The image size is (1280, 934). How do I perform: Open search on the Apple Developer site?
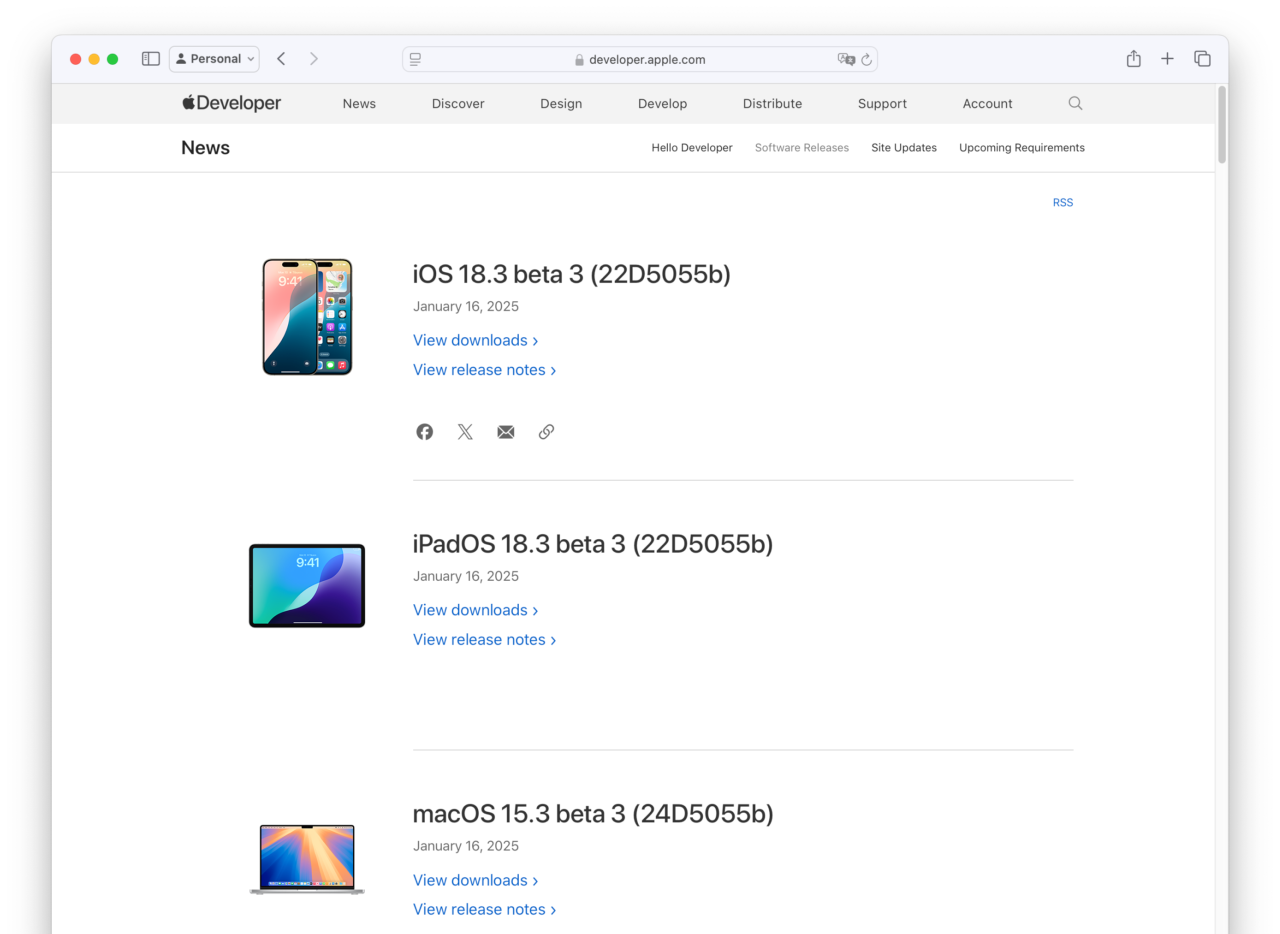1075,103
